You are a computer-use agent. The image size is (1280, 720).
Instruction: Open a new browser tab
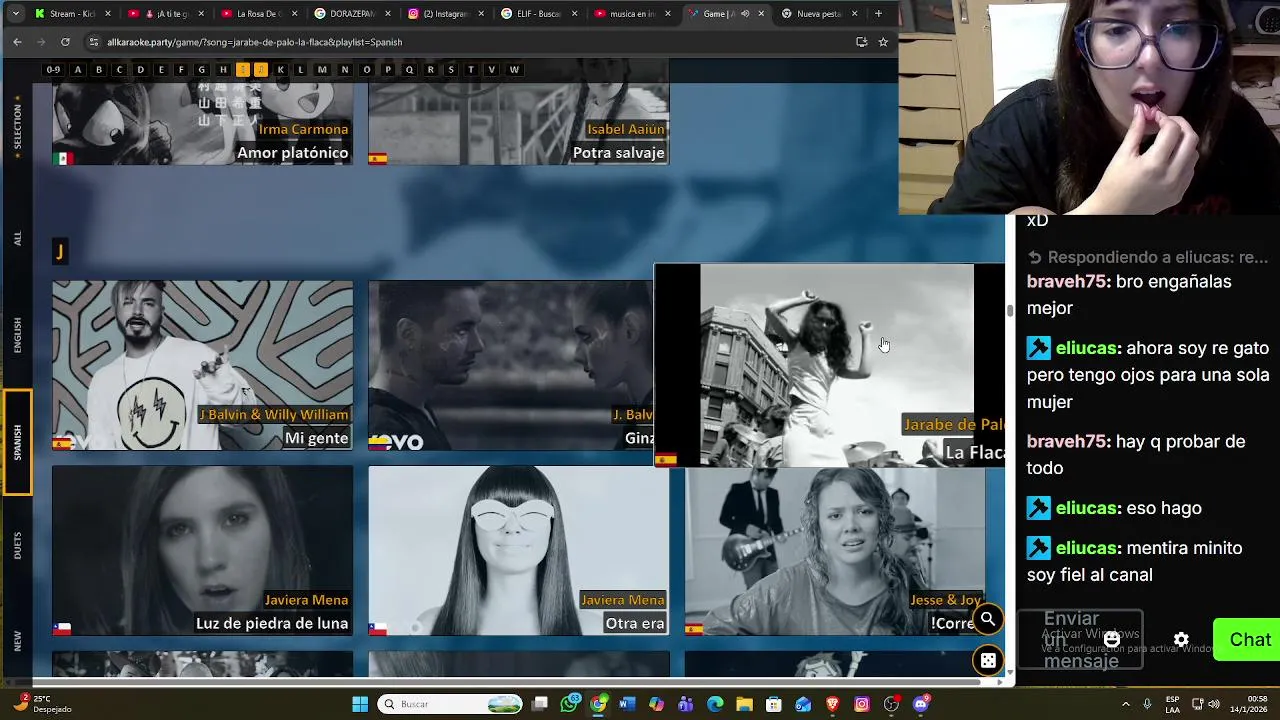pyautogui.click(x=878, y=13)
